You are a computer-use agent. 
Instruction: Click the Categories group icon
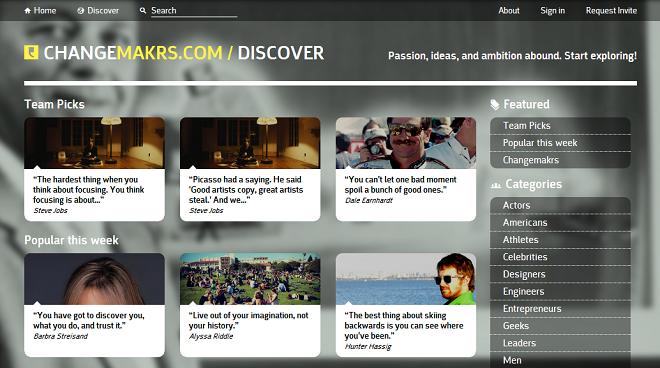coord(496,185)
